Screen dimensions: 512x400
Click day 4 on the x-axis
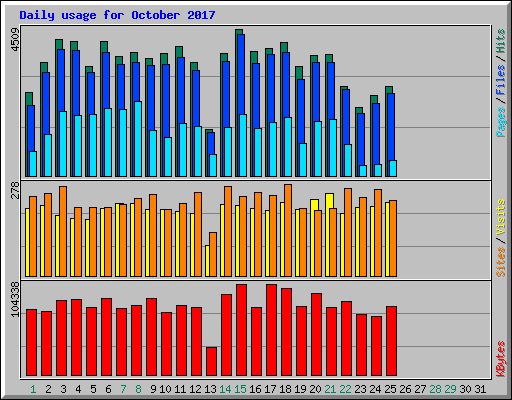(78, 389)
